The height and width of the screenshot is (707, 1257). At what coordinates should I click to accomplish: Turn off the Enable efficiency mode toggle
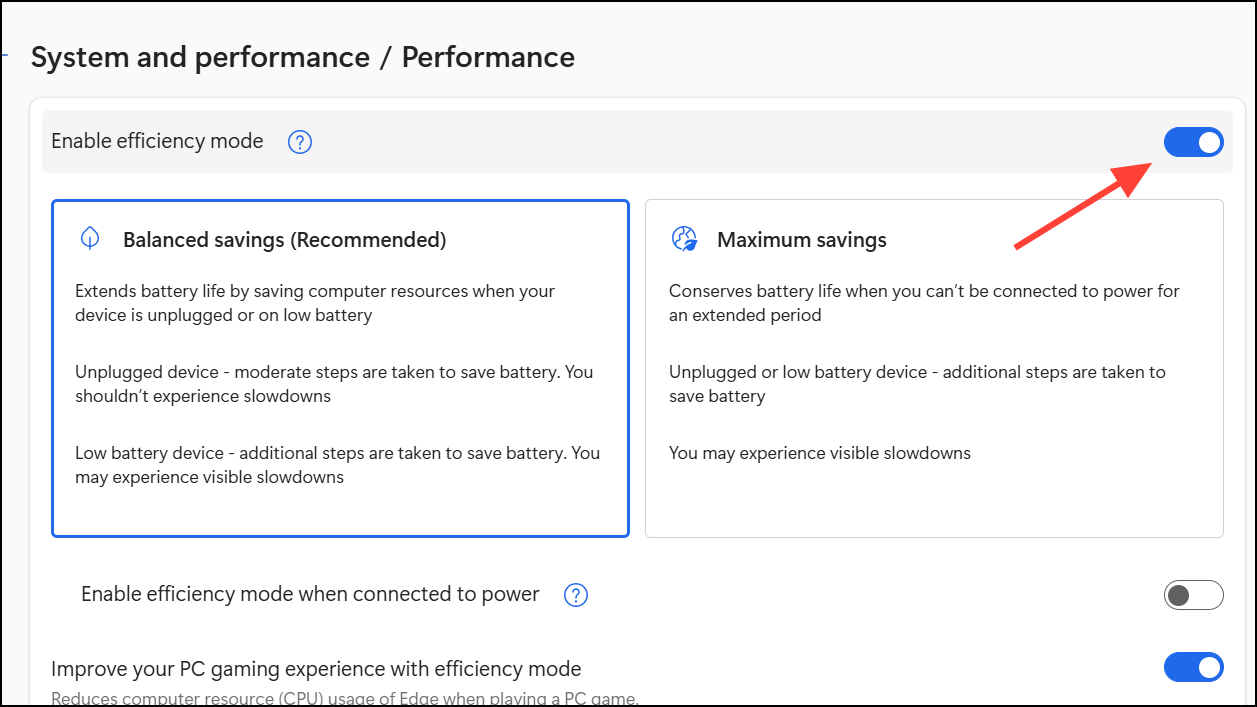pos(1193,143)
